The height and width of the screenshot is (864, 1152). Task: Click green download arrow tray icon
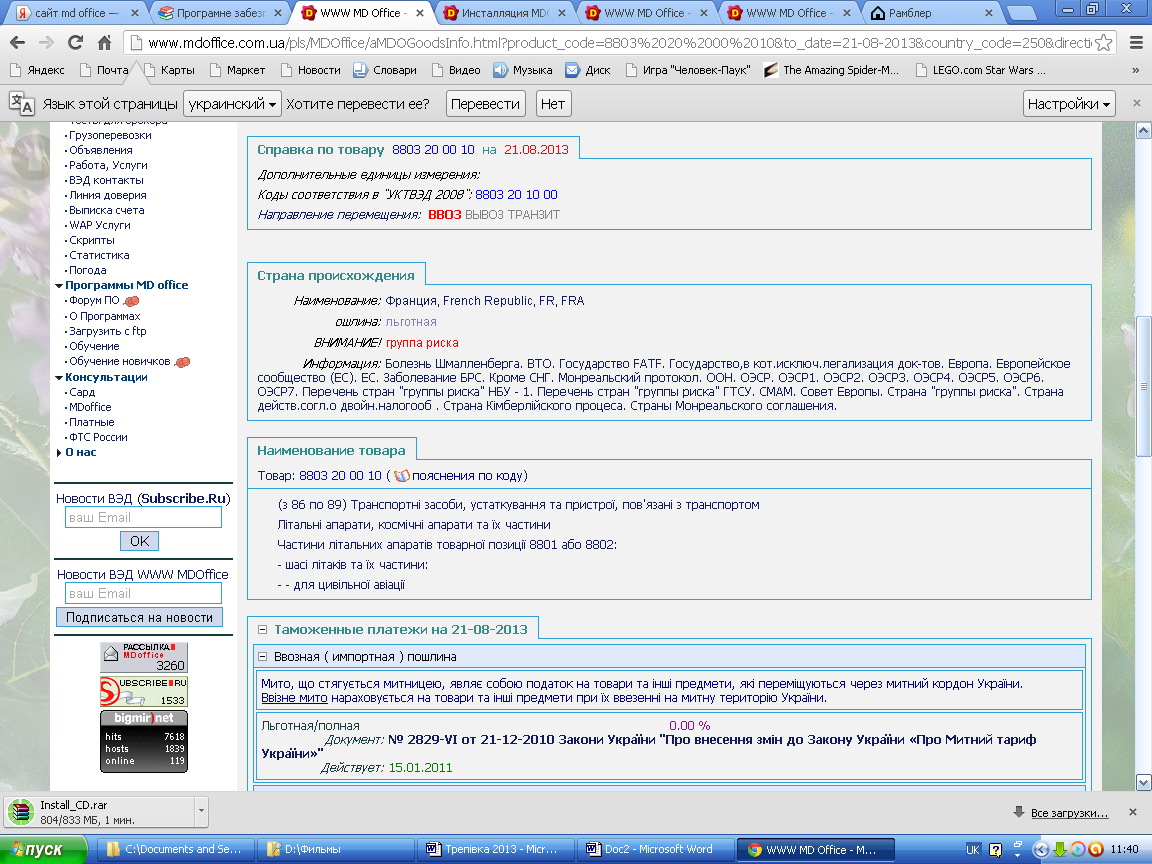[x=1059, y=849]
